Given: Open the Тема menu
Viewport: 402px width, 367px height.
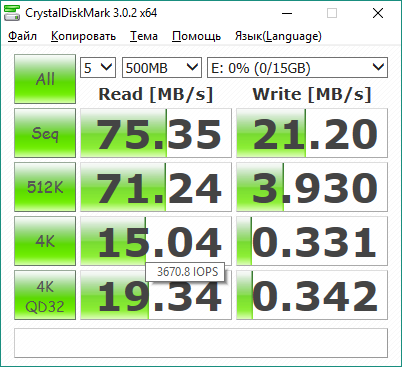Looking at the screenshot, I should pyautogui.click(x=144, y=36).
